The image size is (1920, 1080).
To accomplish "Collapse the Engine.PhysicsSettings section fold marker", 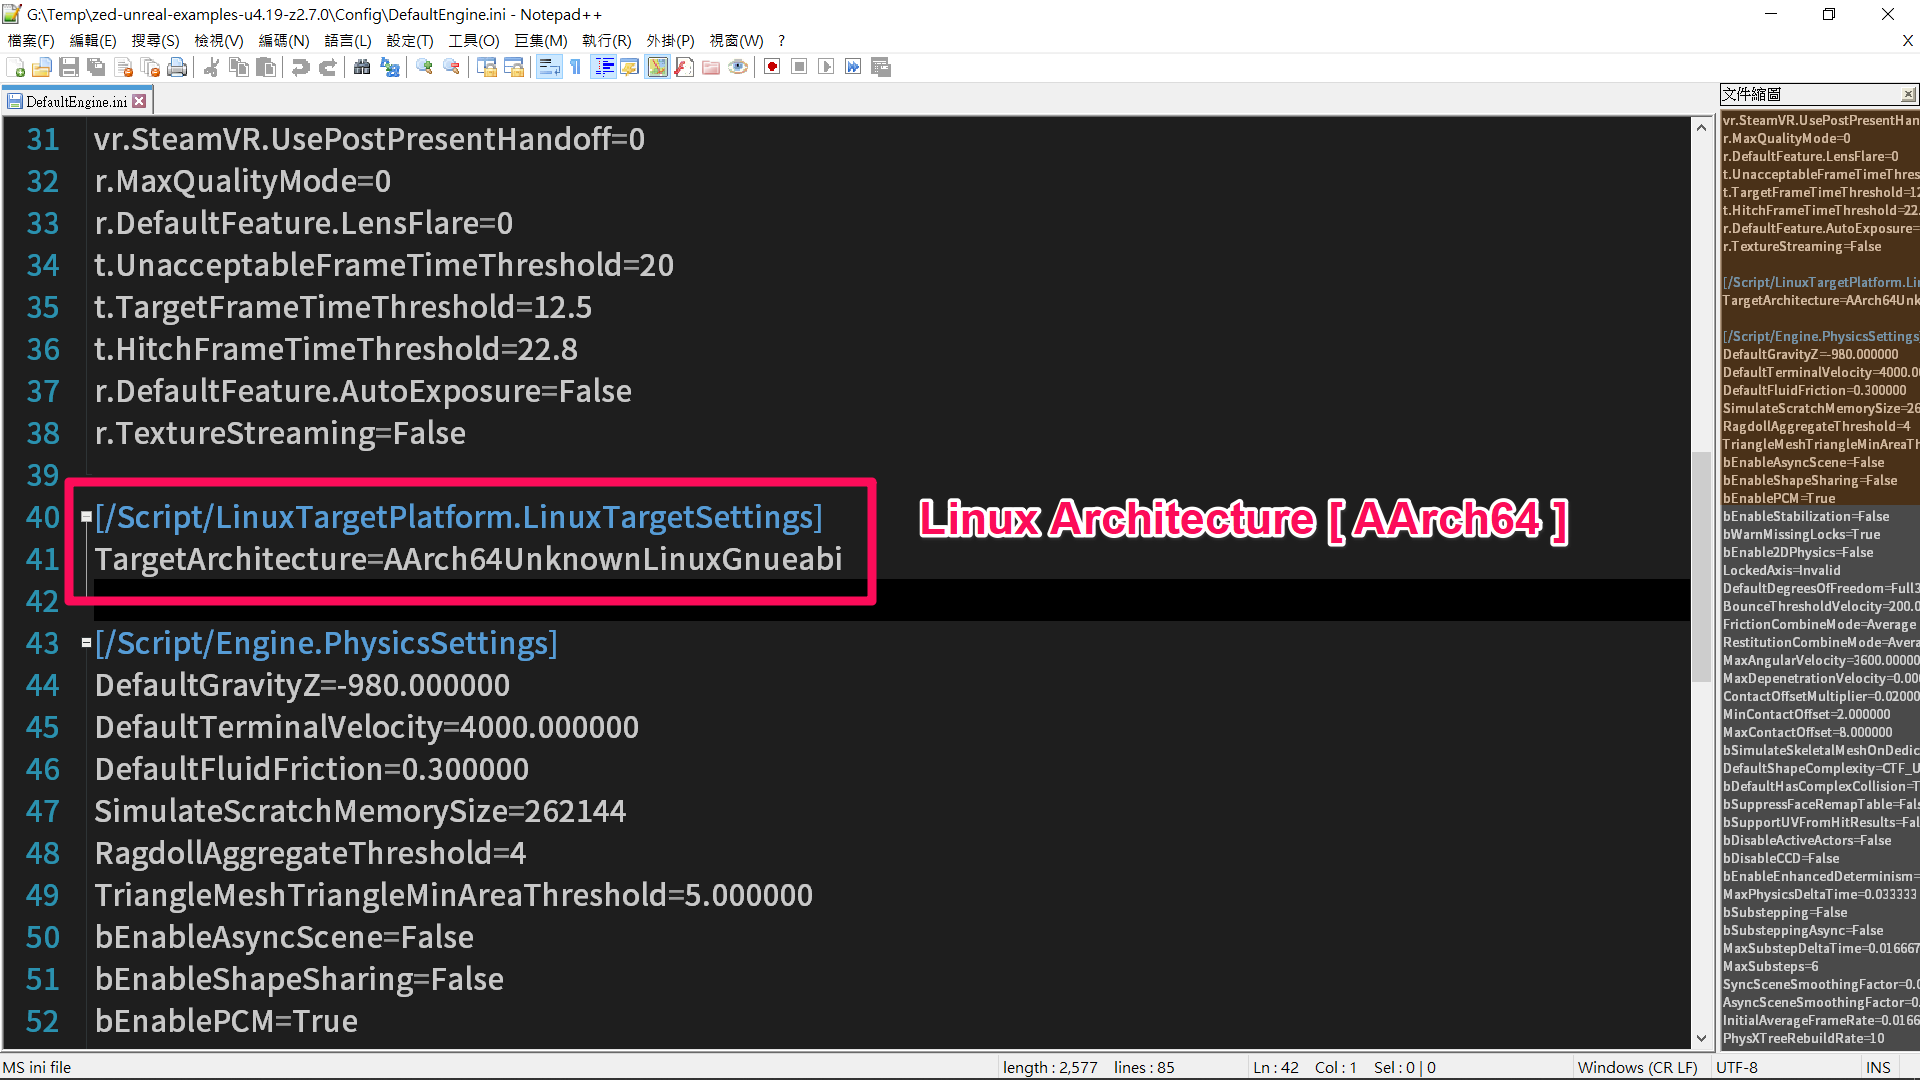I will [x=84, y=643].
